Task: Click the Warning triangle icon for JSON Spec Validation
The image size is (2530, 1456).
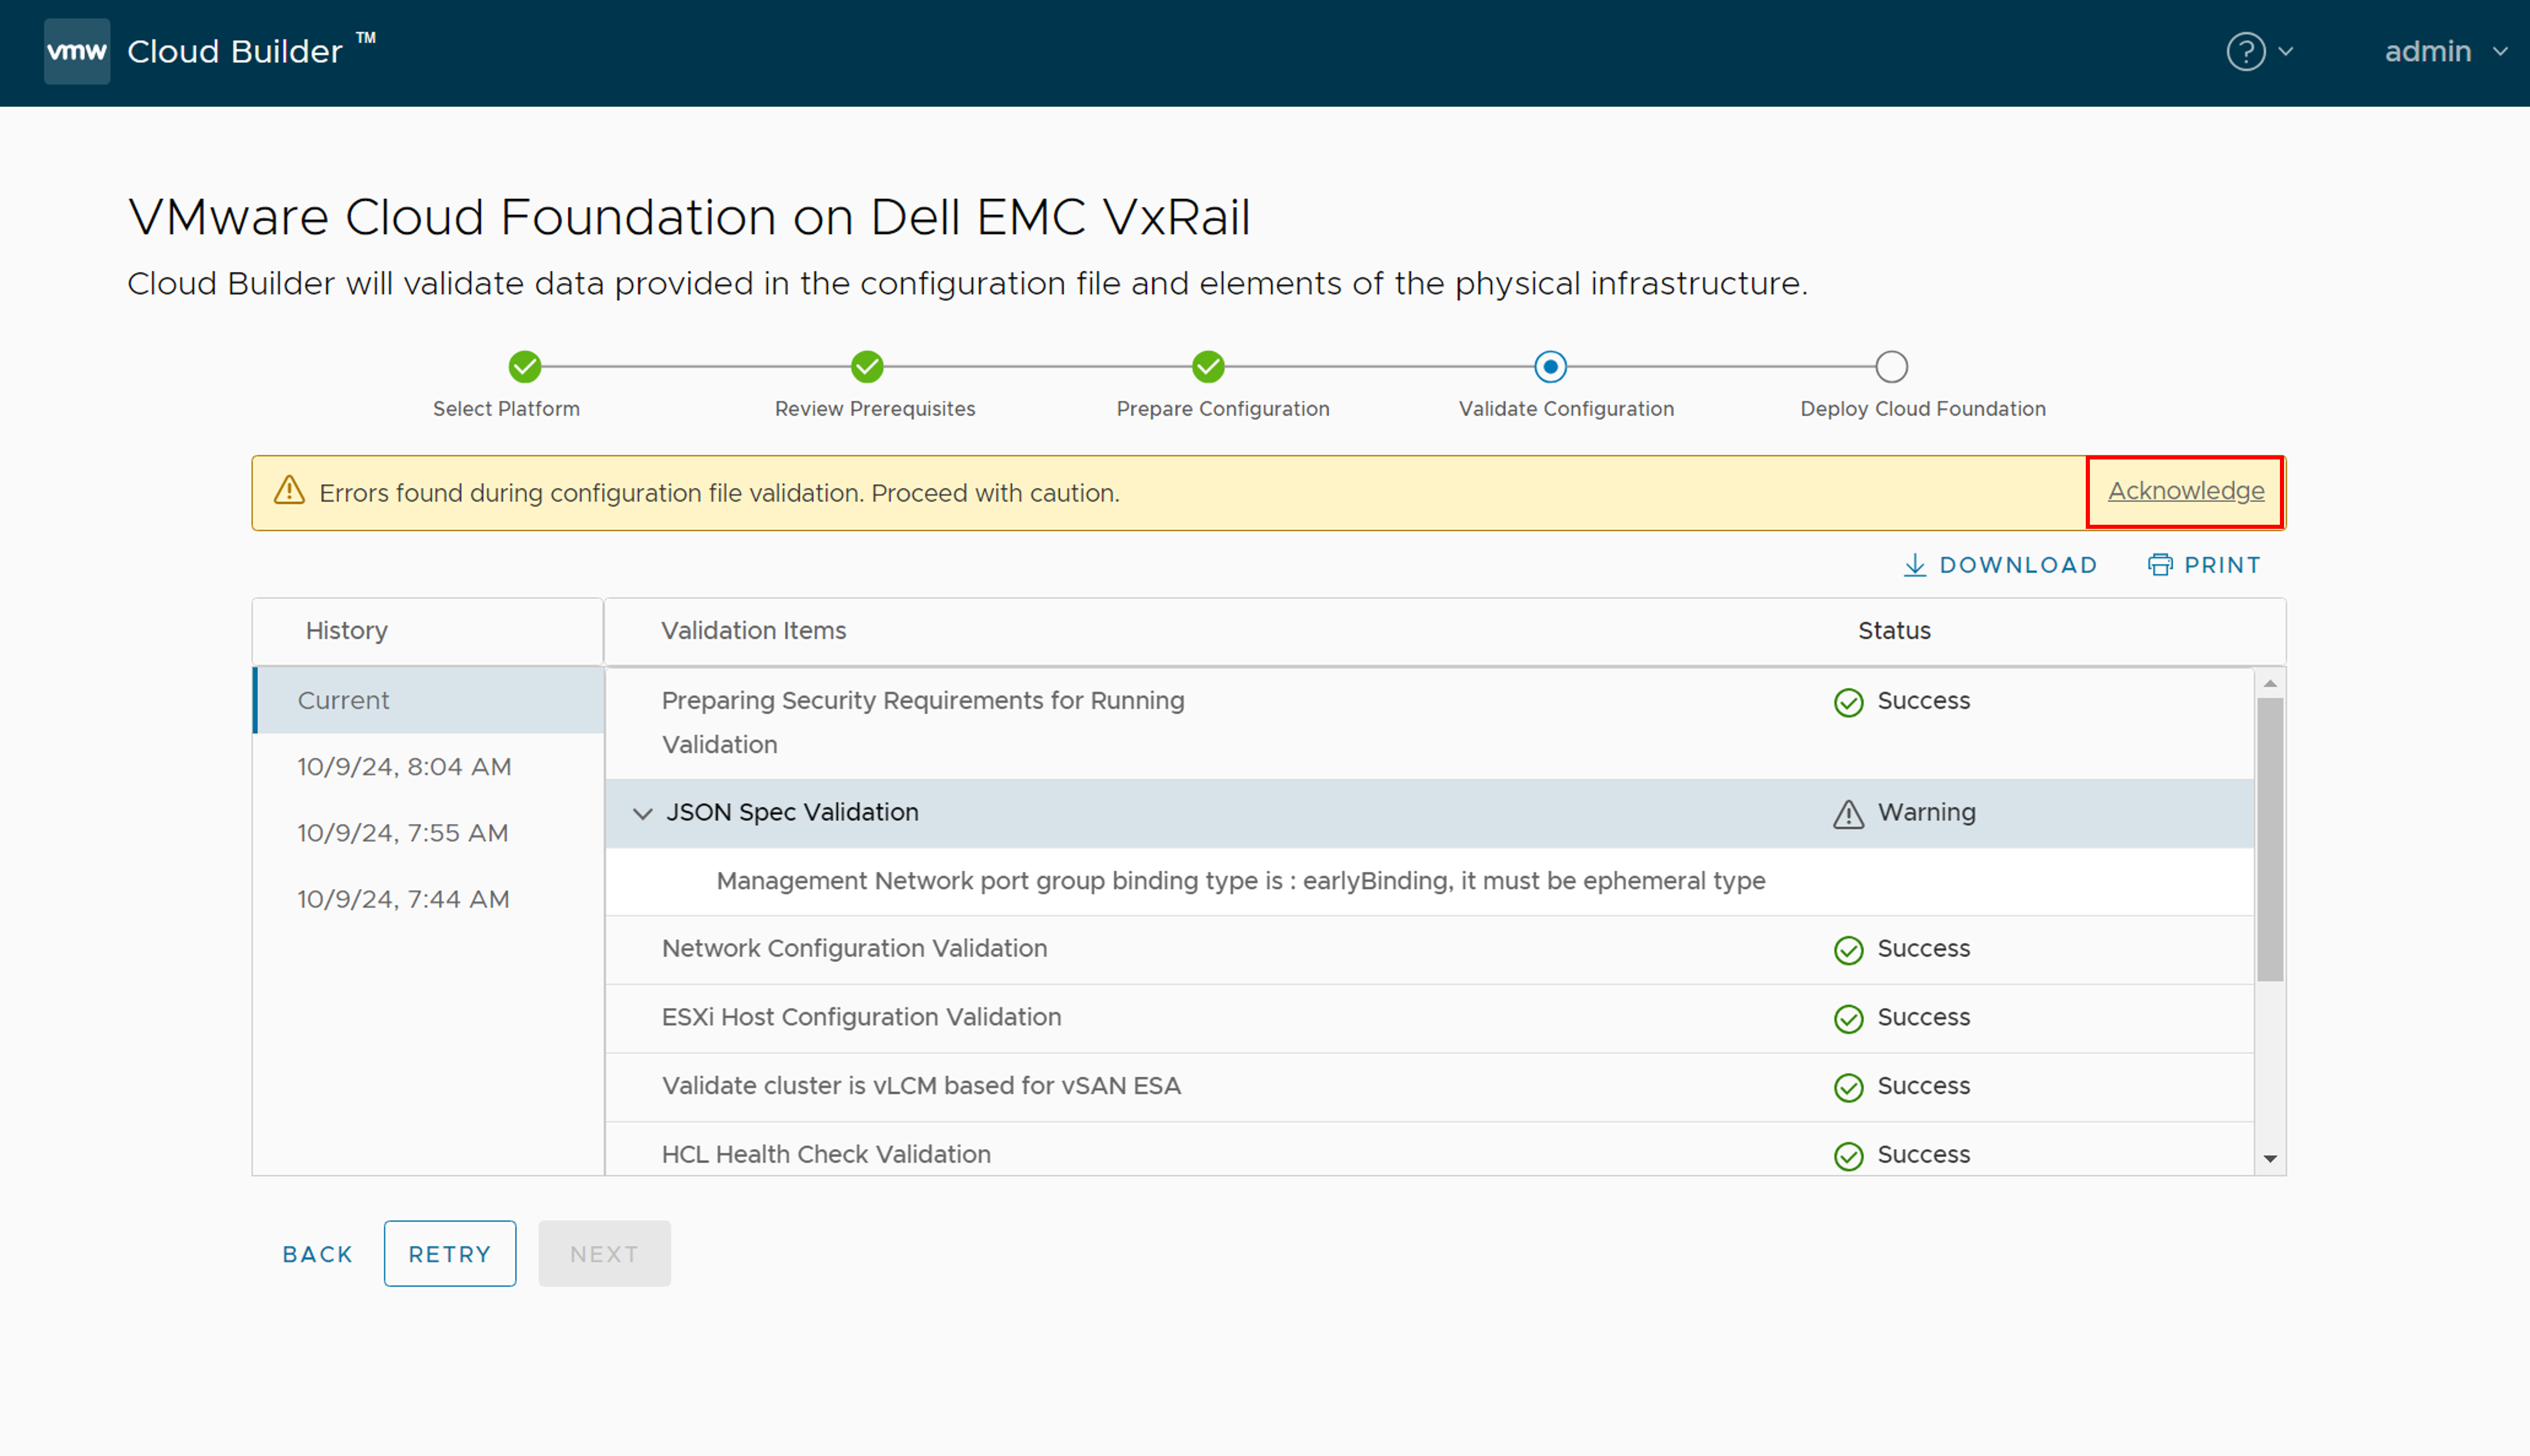Action: [1848, 814]
